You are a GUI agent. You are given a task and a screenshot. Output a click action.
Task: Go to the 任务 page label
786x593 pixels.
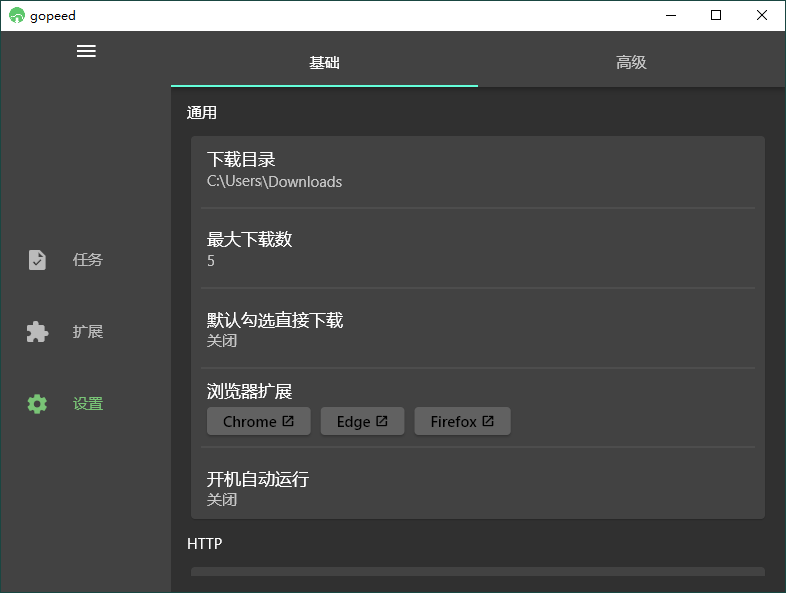click(x=88, y=260)
